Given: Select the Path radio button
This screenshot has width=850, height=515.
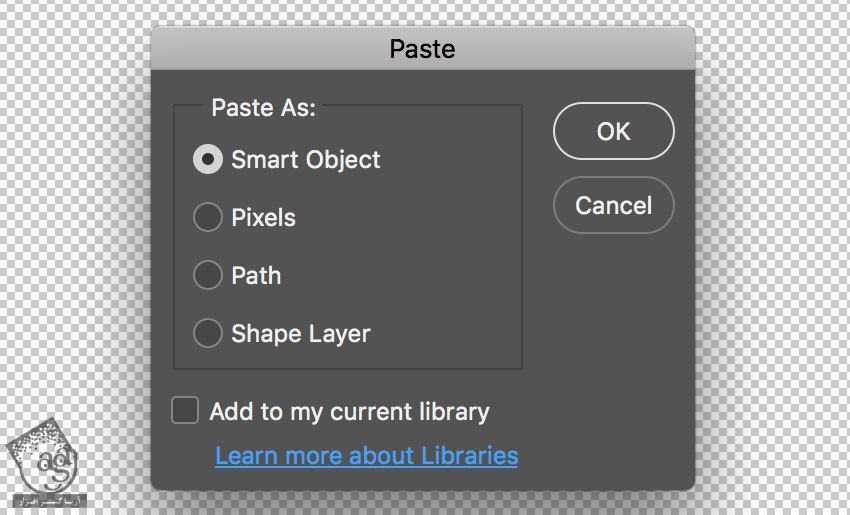Looking at the screenshot, I should pyautogui.click(x=208, y=275).
